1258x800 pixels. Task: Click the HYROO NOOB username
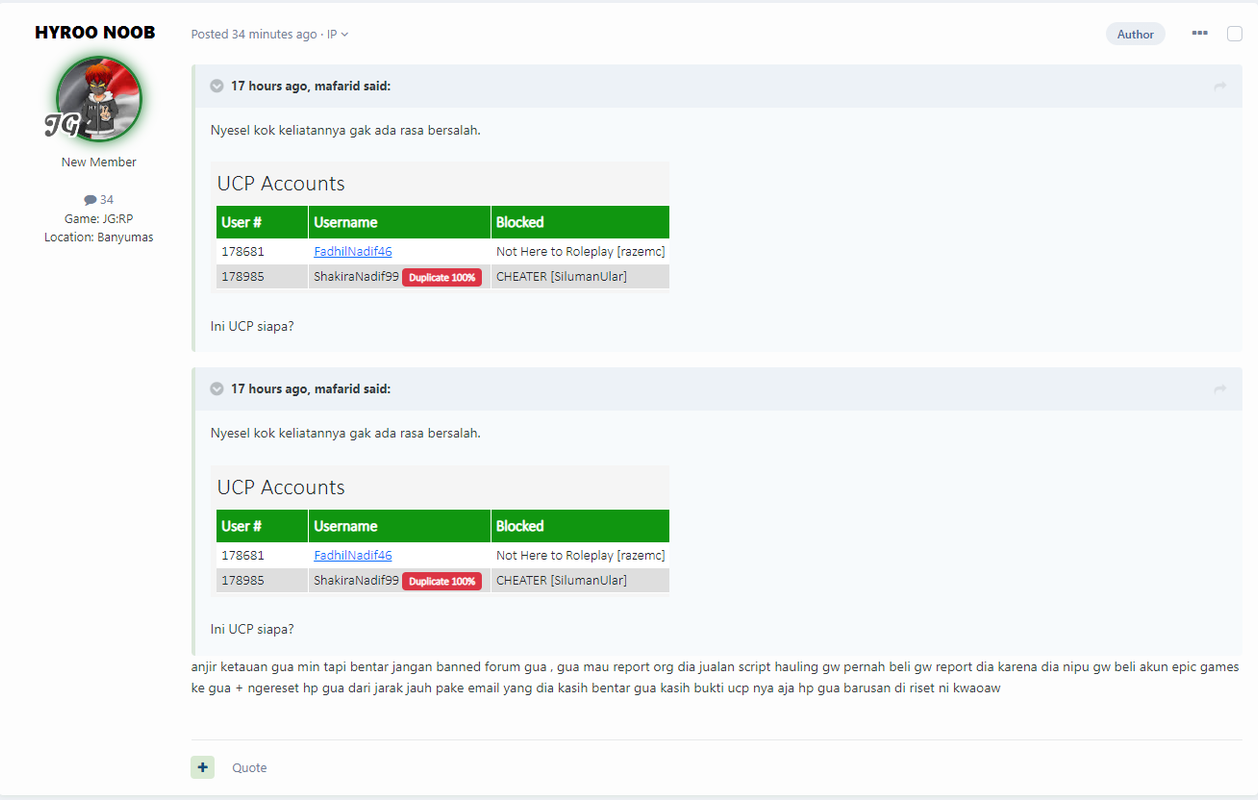[x=95, y=33]
